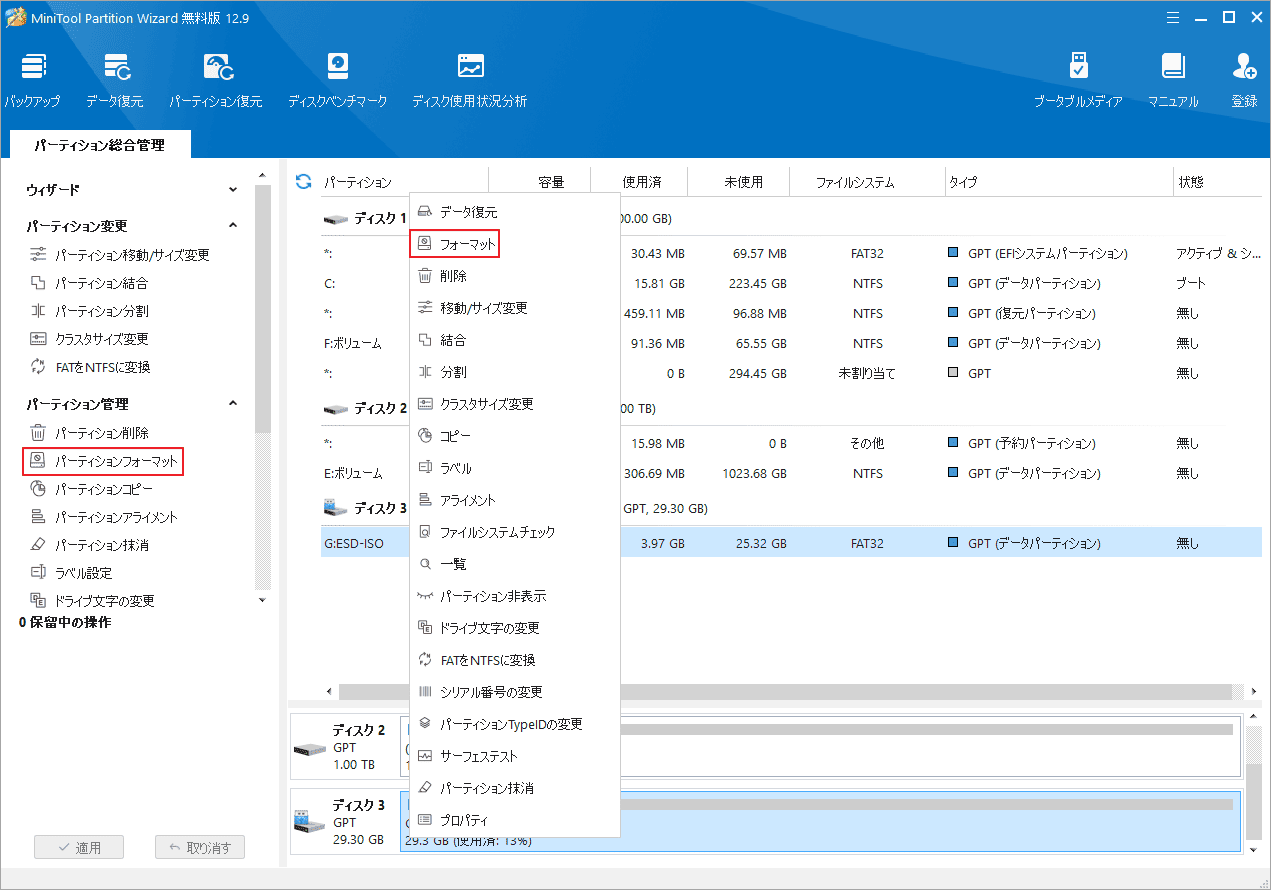Click パーティションコピー in the sidebar
Image resolution: width=1271 pixels, height=890 pixels.
coord(90,489)
